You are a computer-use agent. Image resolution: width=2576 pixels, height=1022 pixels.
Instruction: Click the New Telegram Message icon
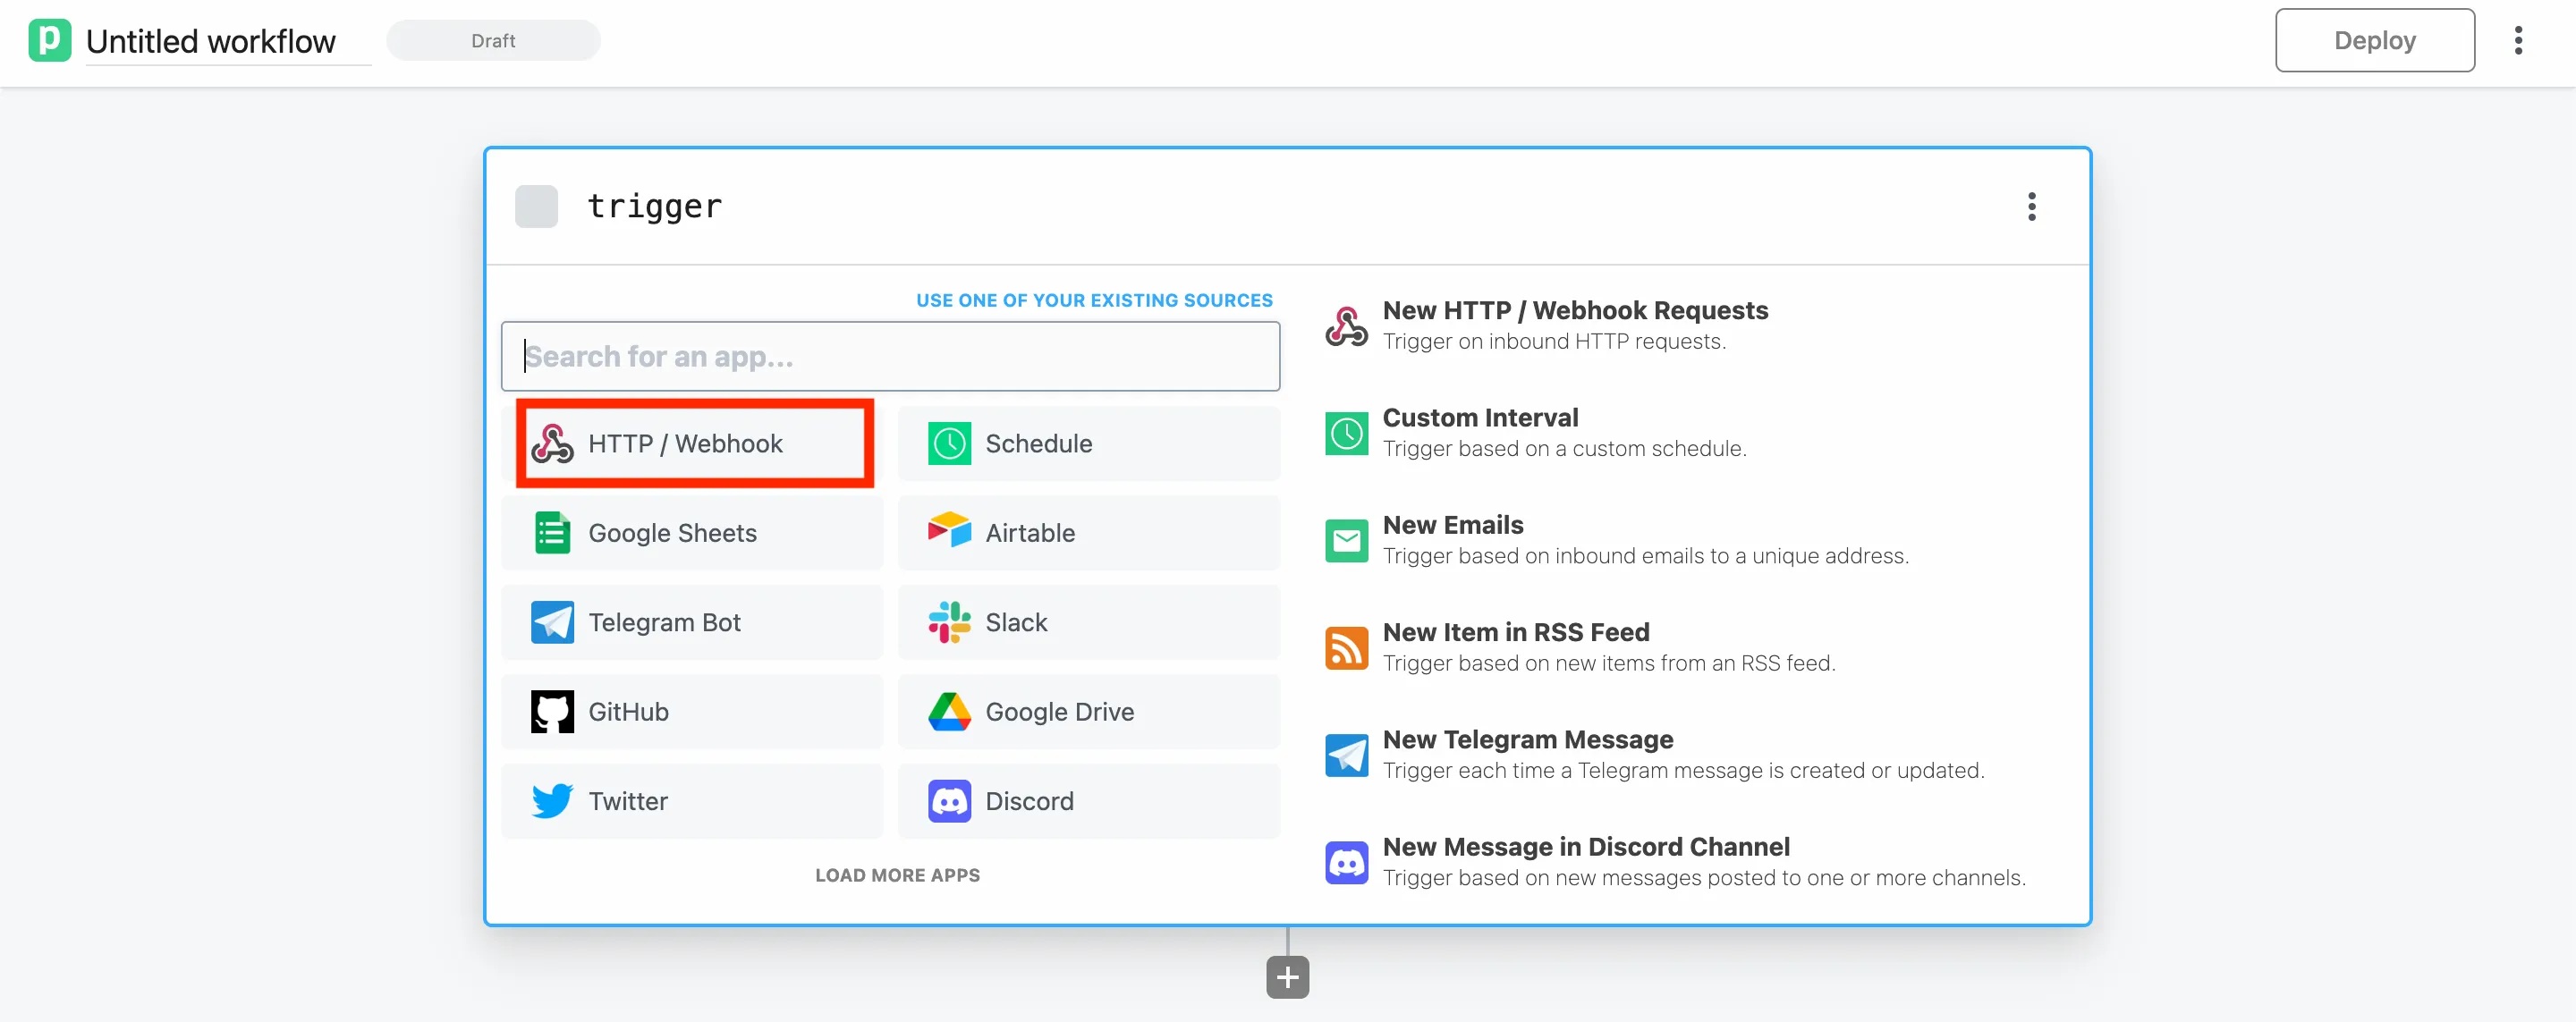tap(1346, 755)
